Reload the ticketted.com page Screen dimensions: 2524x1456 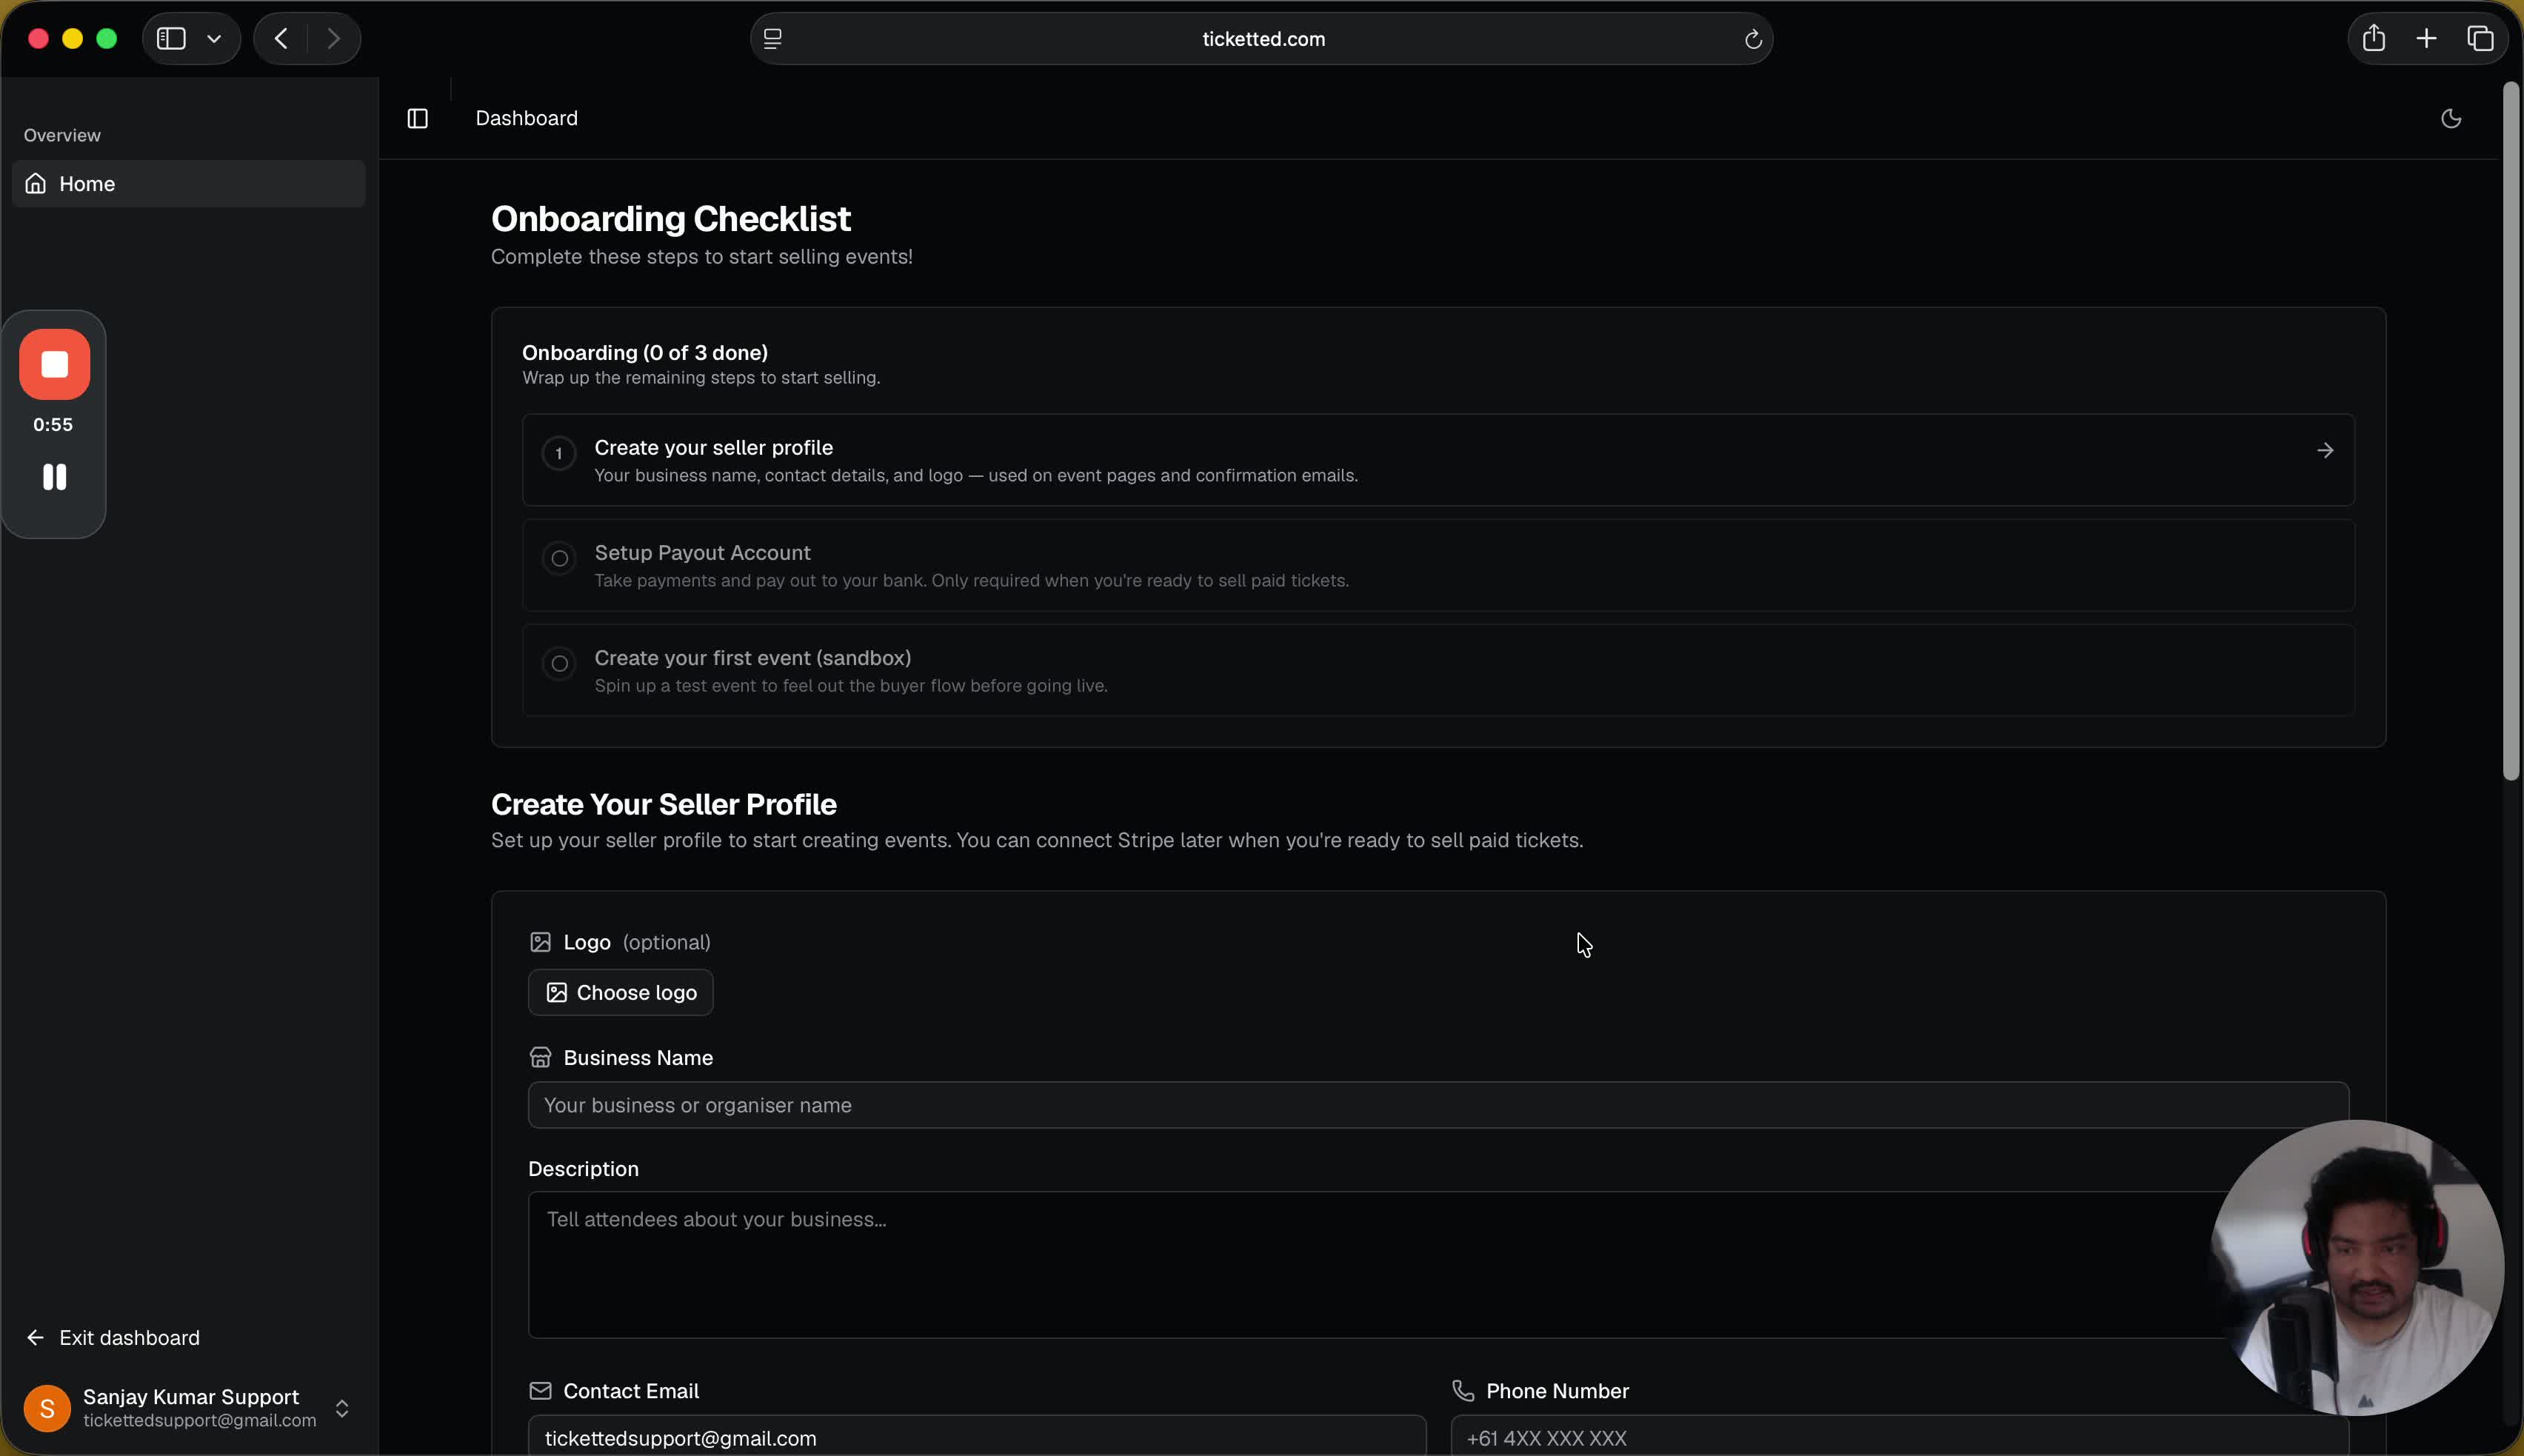(x=1752, y=39)
